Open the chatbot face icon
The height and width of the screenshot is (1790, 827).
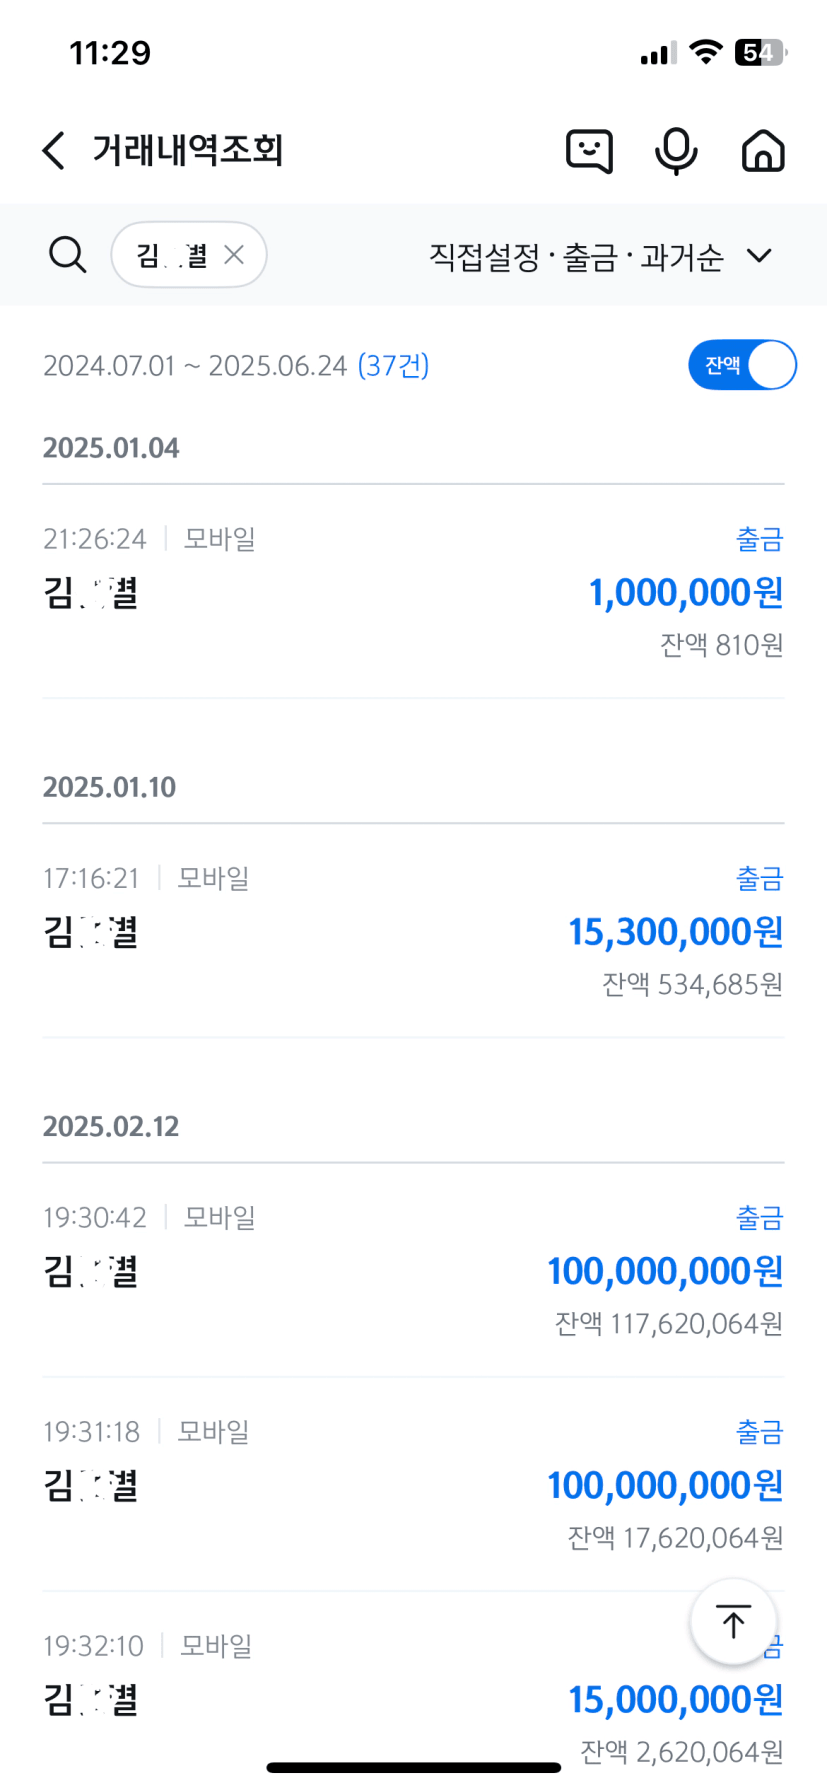point(589,151)
